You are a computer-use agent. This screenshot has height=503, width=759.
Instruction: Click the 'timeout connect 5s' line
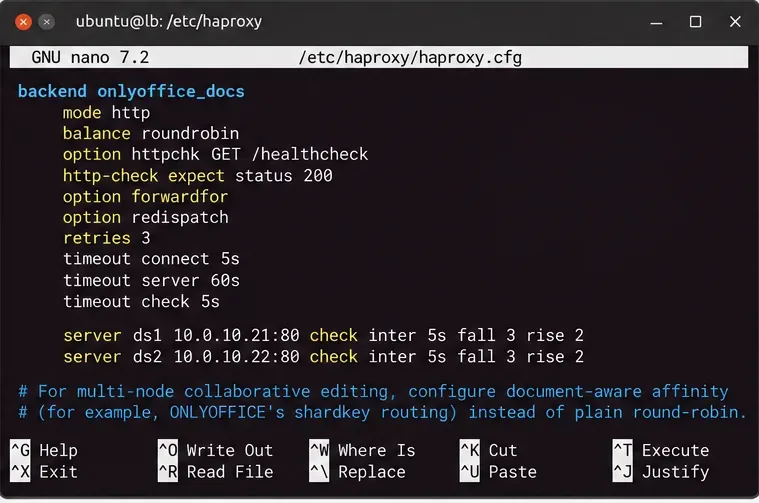(151, 259)
